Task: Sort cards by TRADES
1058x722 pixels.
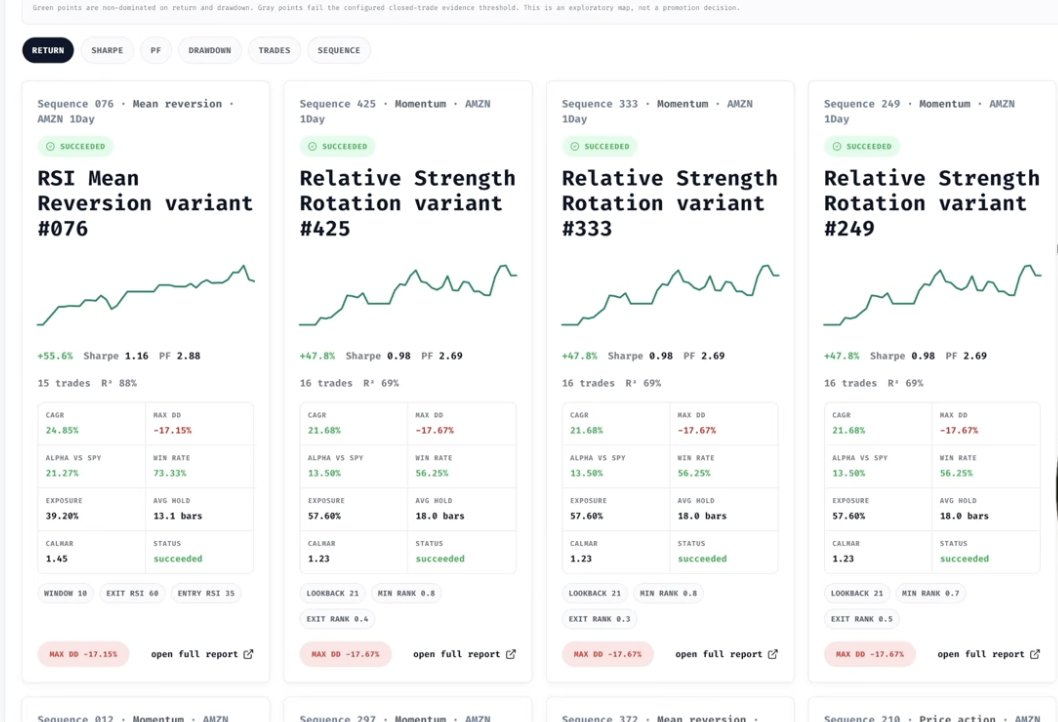Action: click(275, 50)
